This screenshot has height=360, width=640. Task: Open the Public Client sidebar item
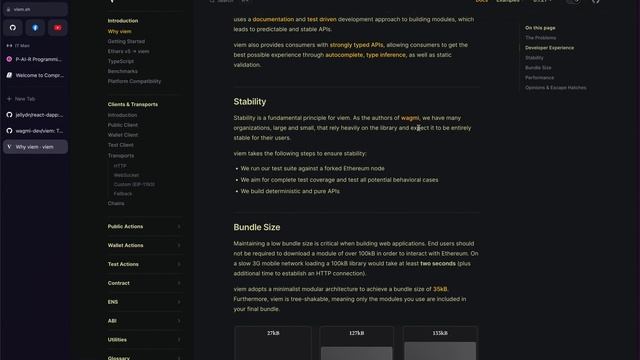tap(122, 125)
